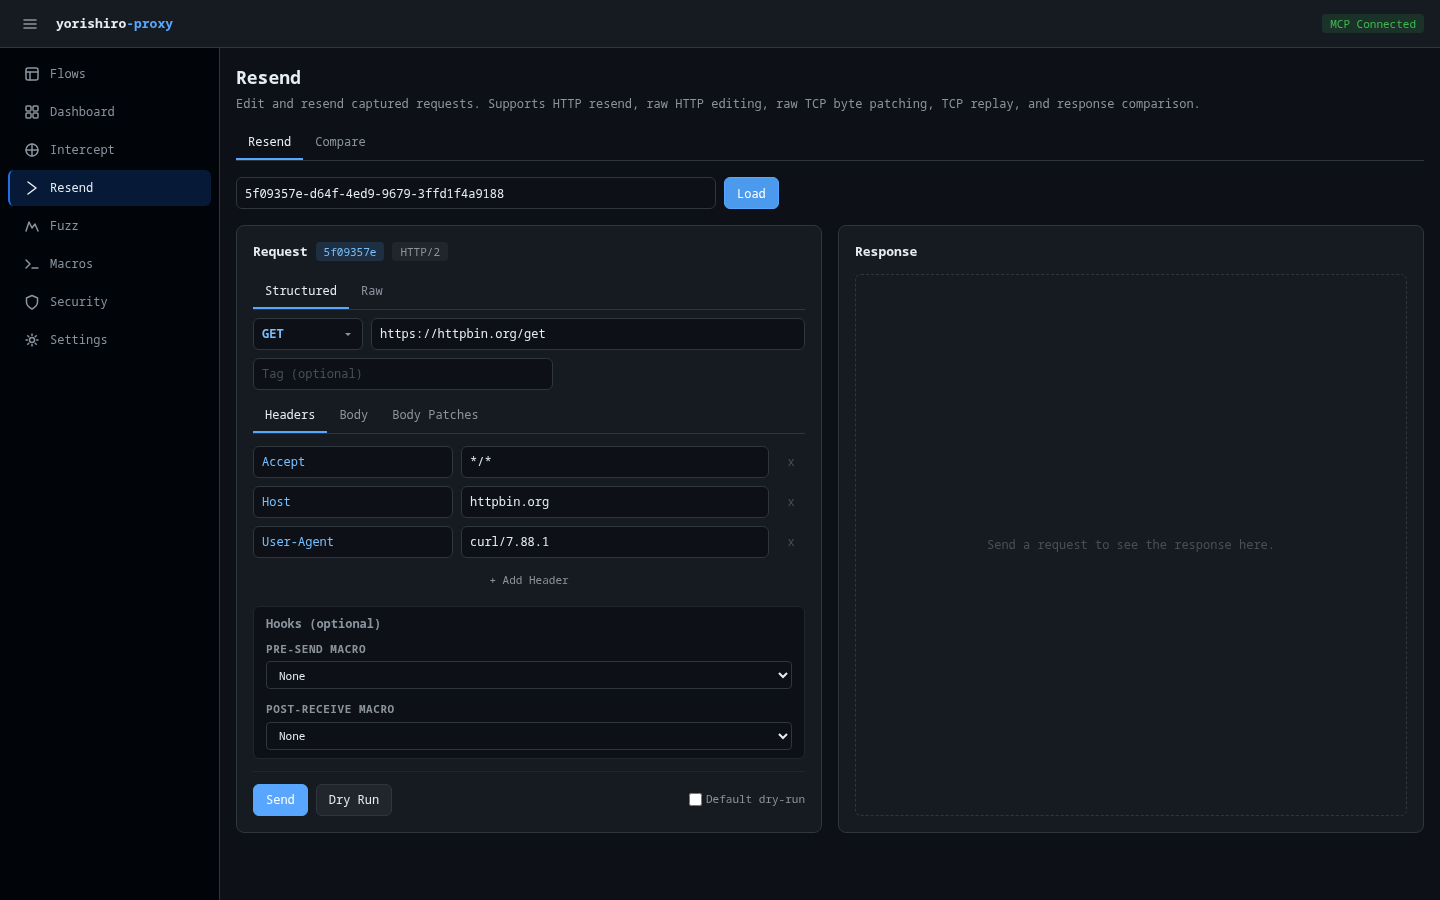Remove the Accept header row
This screenshot has height=900, width=1440.
click(790, 462)
